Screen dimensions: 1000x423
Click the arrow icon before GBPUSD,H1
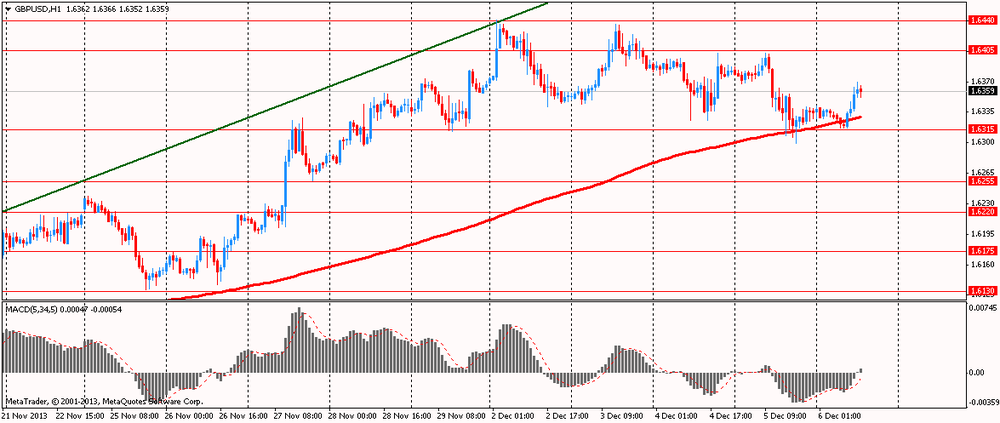7,11
